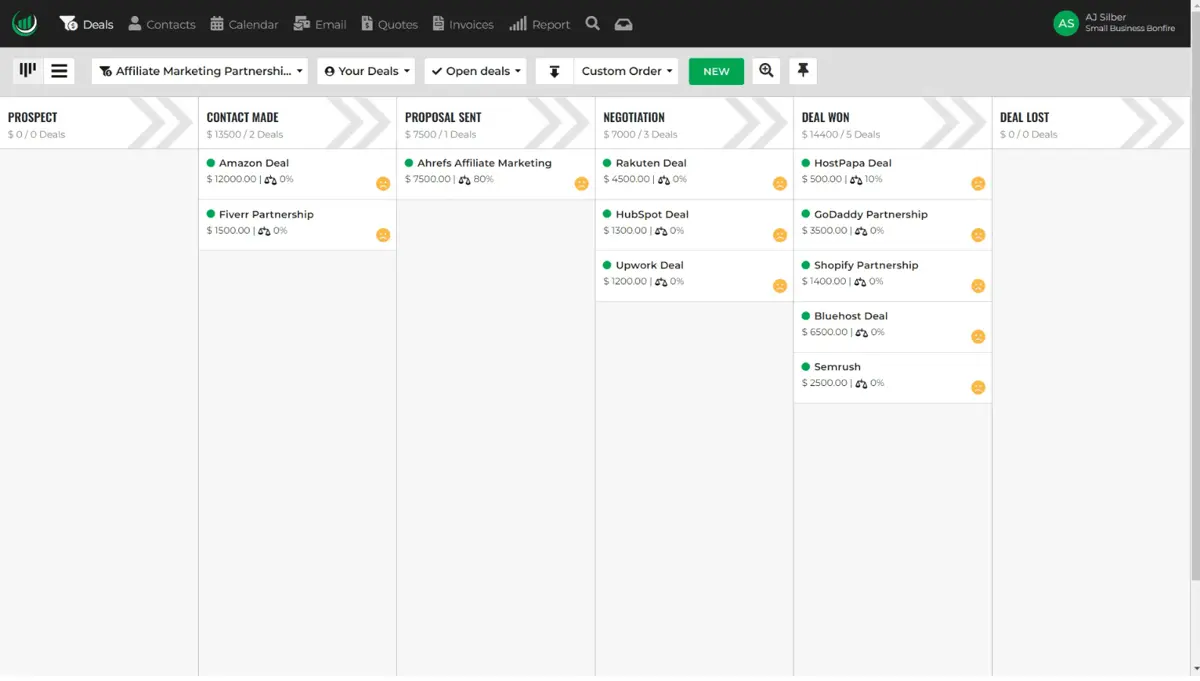
Task: Open the Fiverr Partnership card
Action: coord(298,225)
